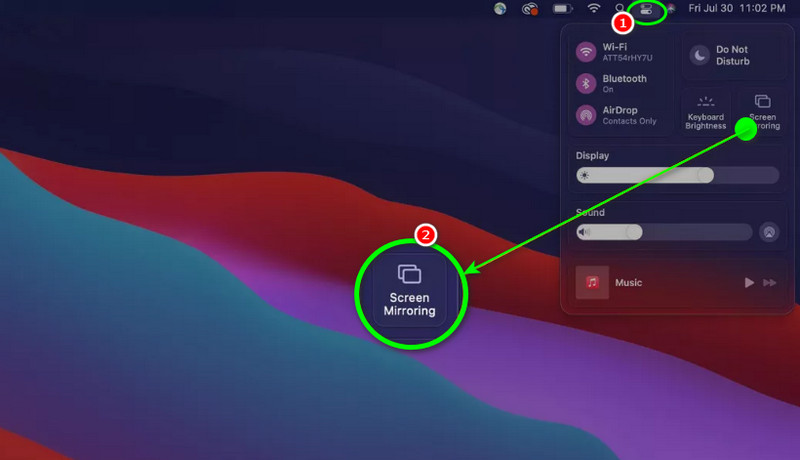800x460 pixels.
Task: Click the battery icon in the menu bar
Action: (x=563, y=9)
